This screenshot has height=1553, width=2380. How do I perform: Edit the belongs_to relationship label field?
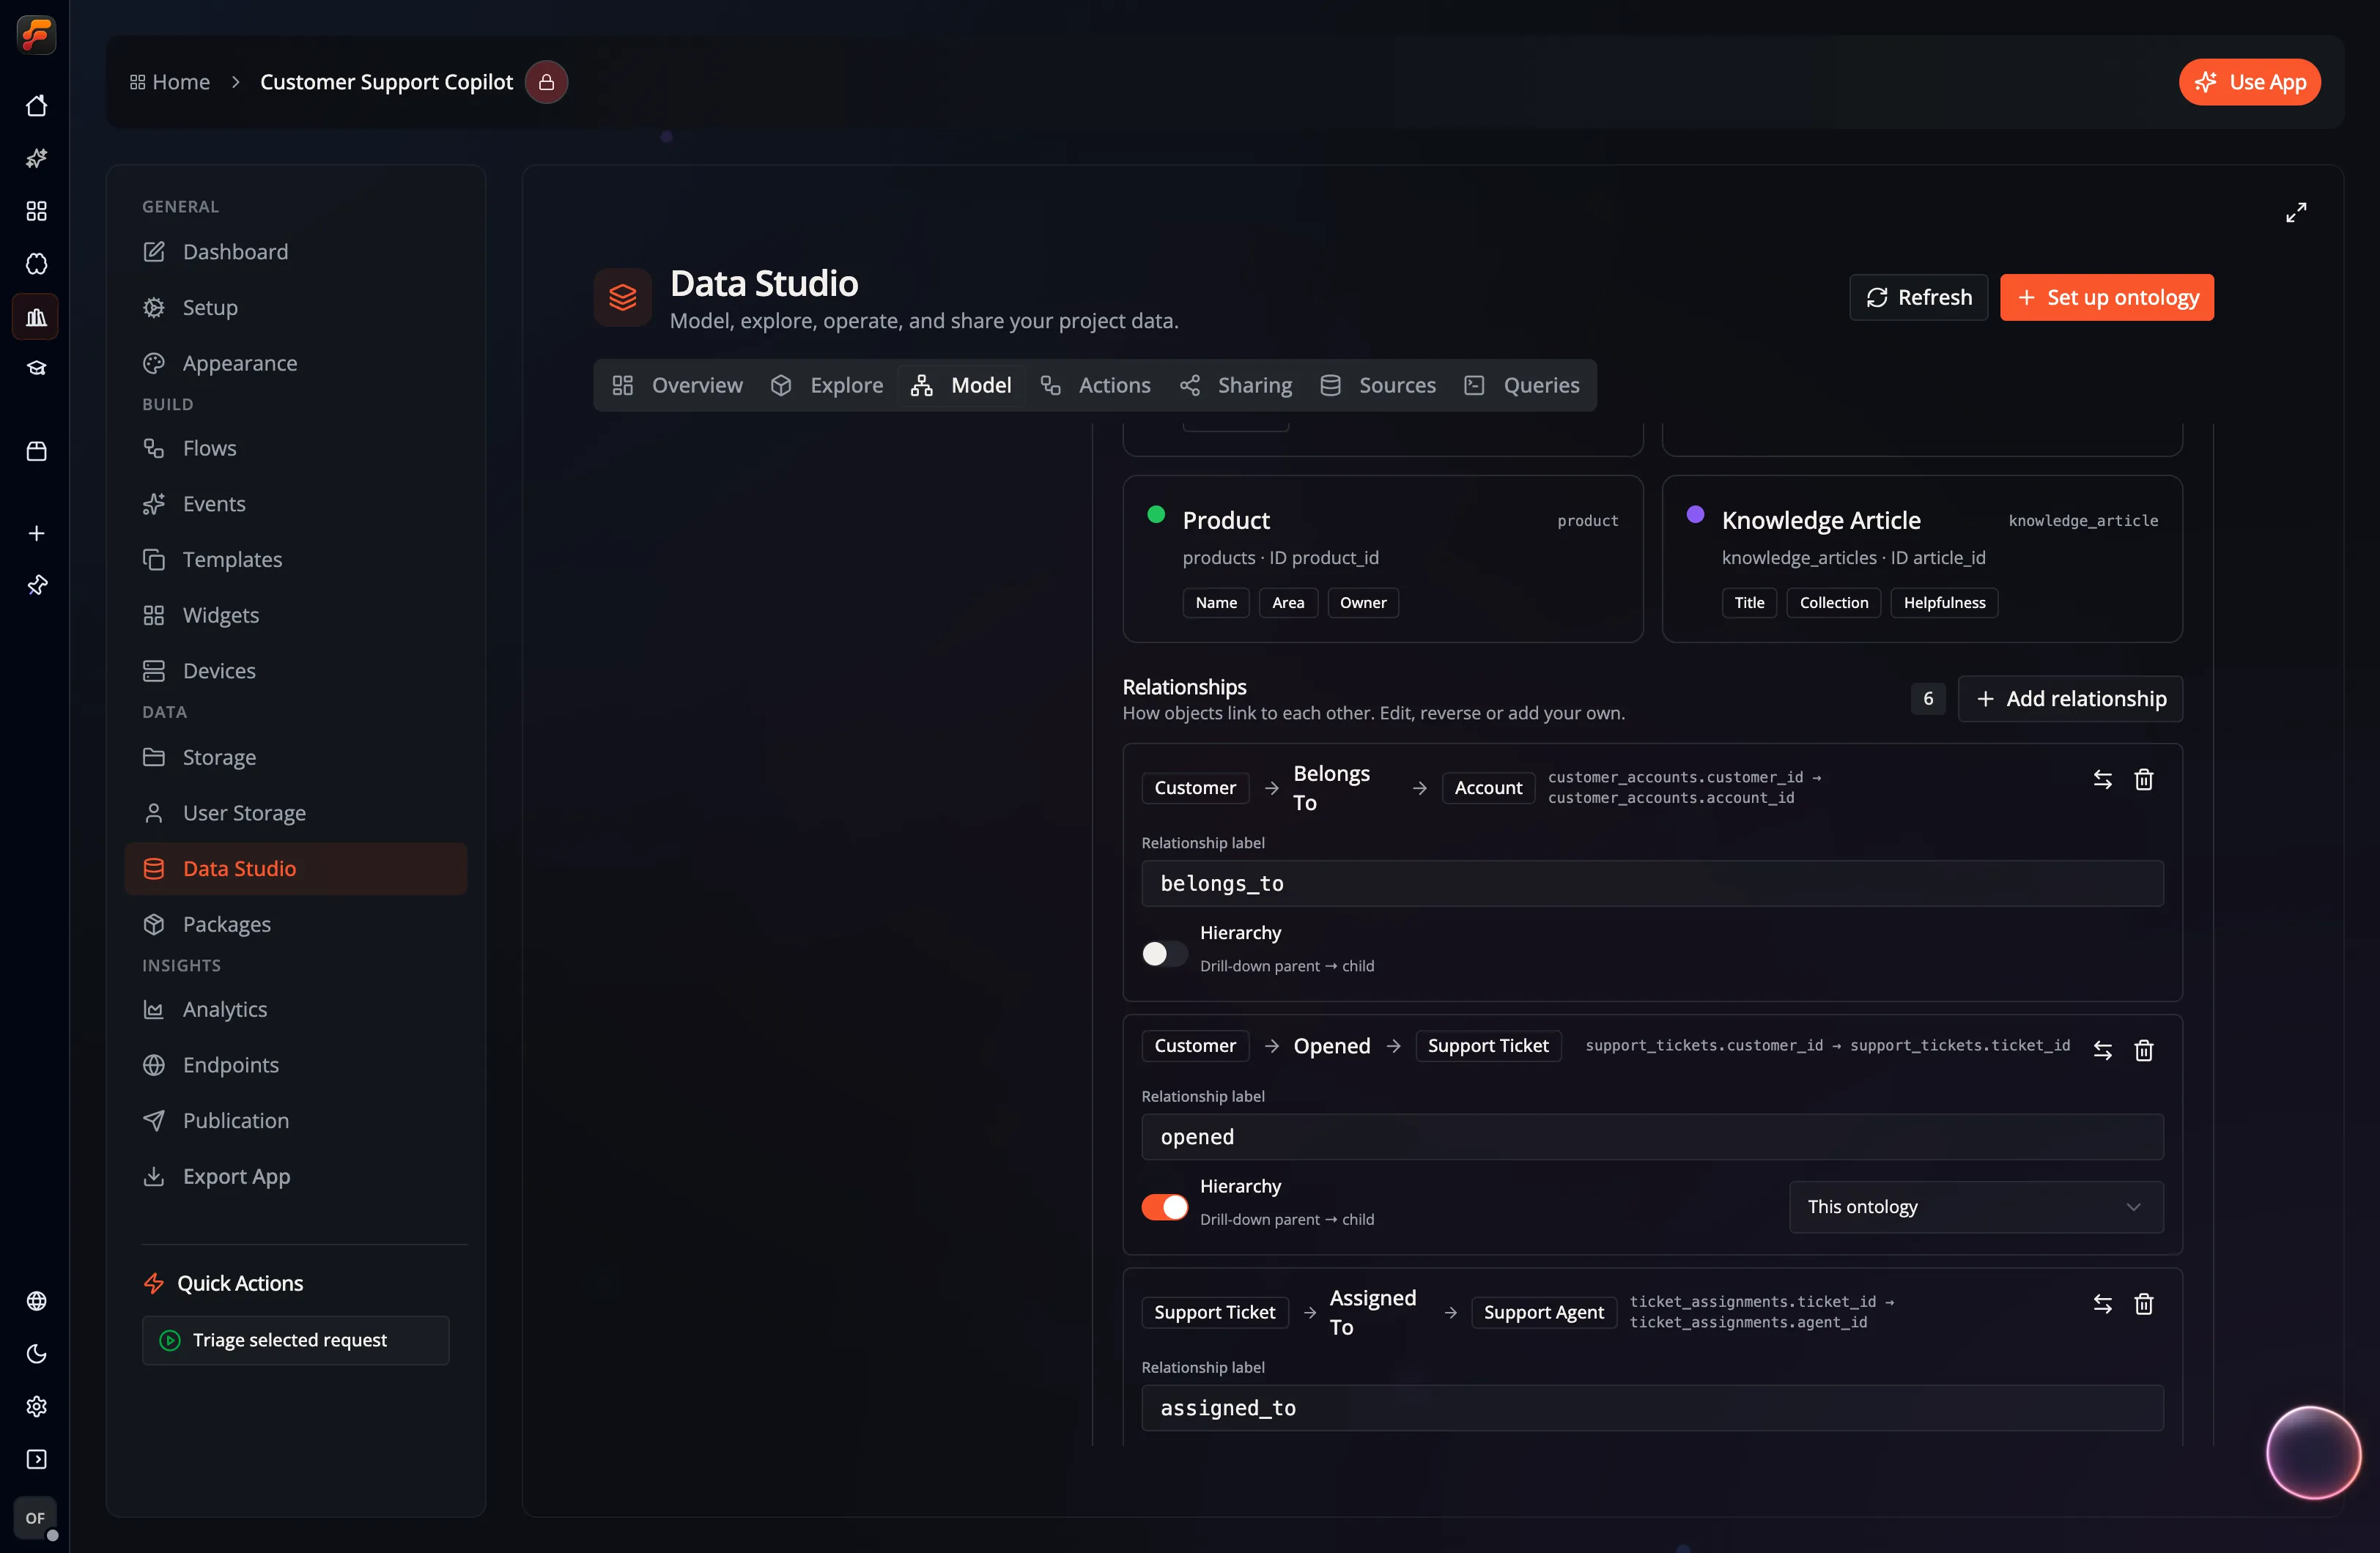point(1652,884)
